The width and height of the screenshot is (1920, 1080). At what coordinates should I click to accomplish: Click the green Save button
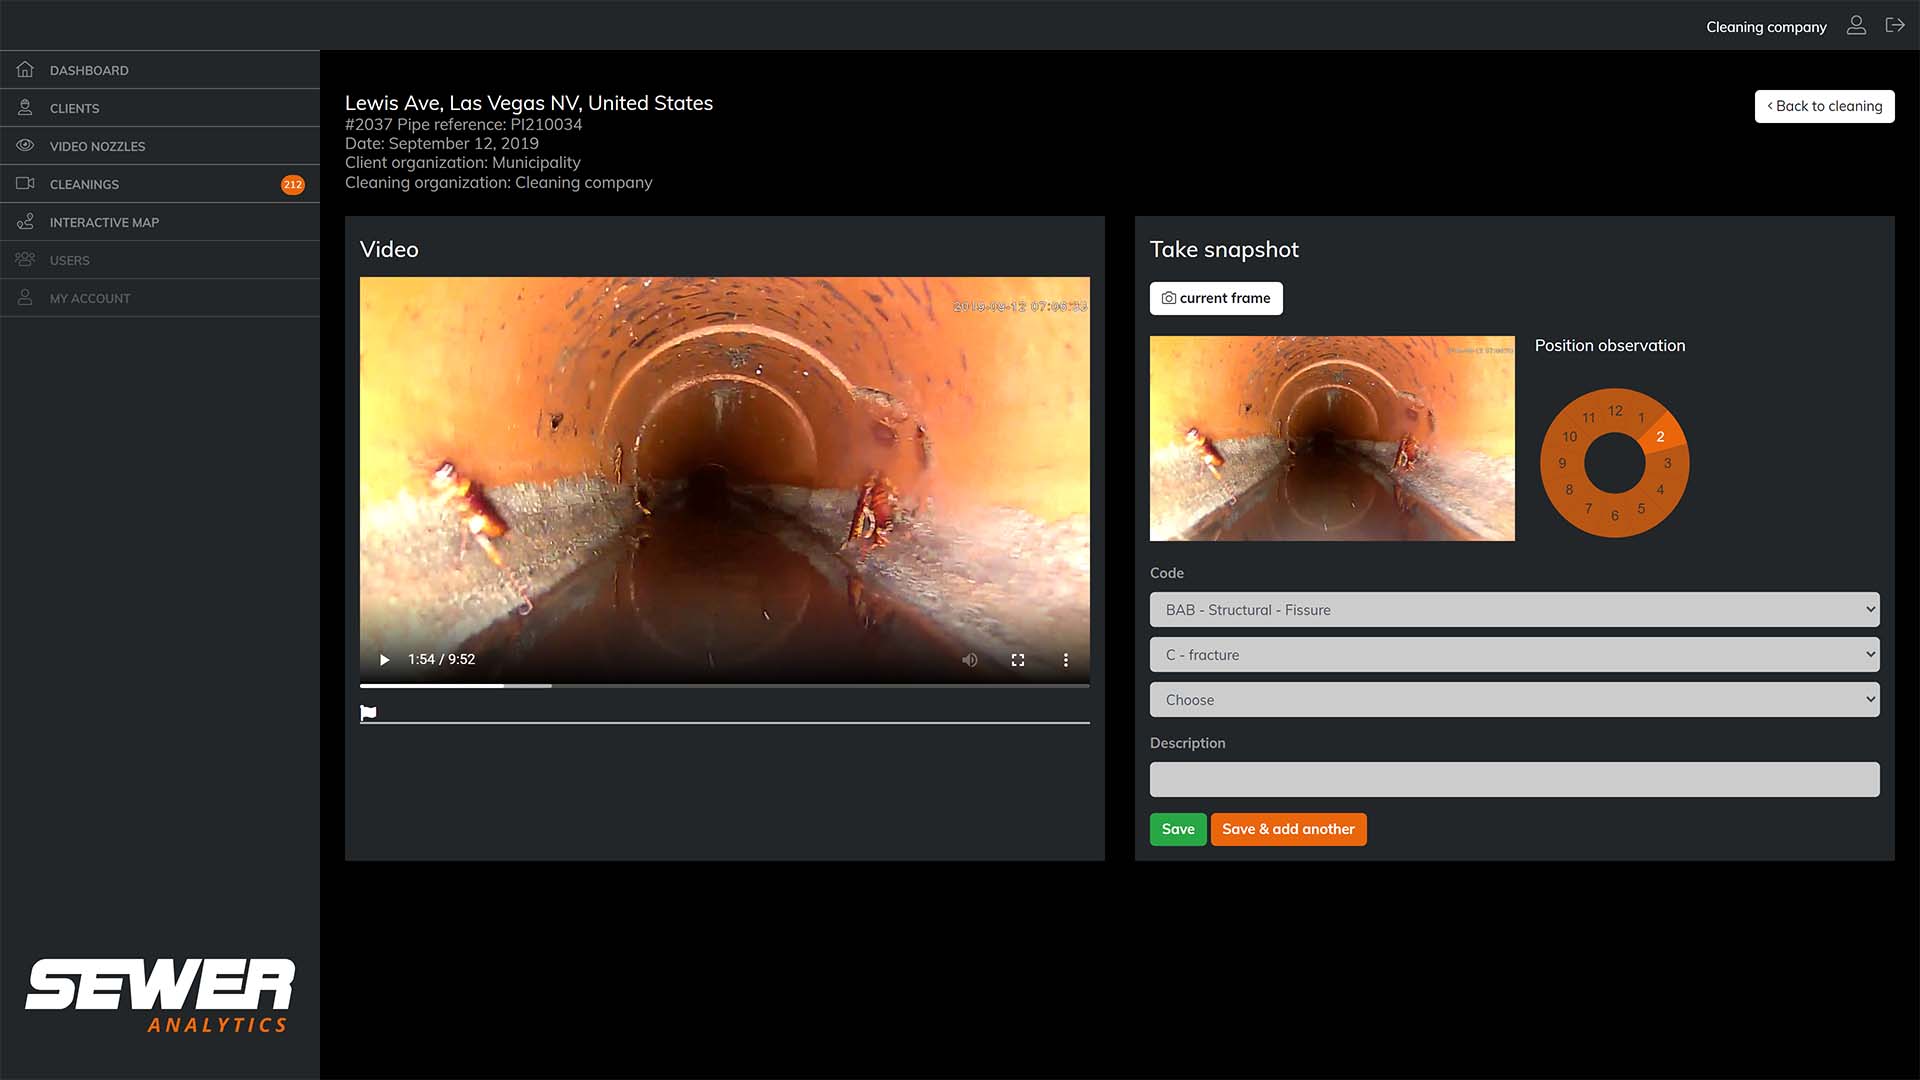1177,829
